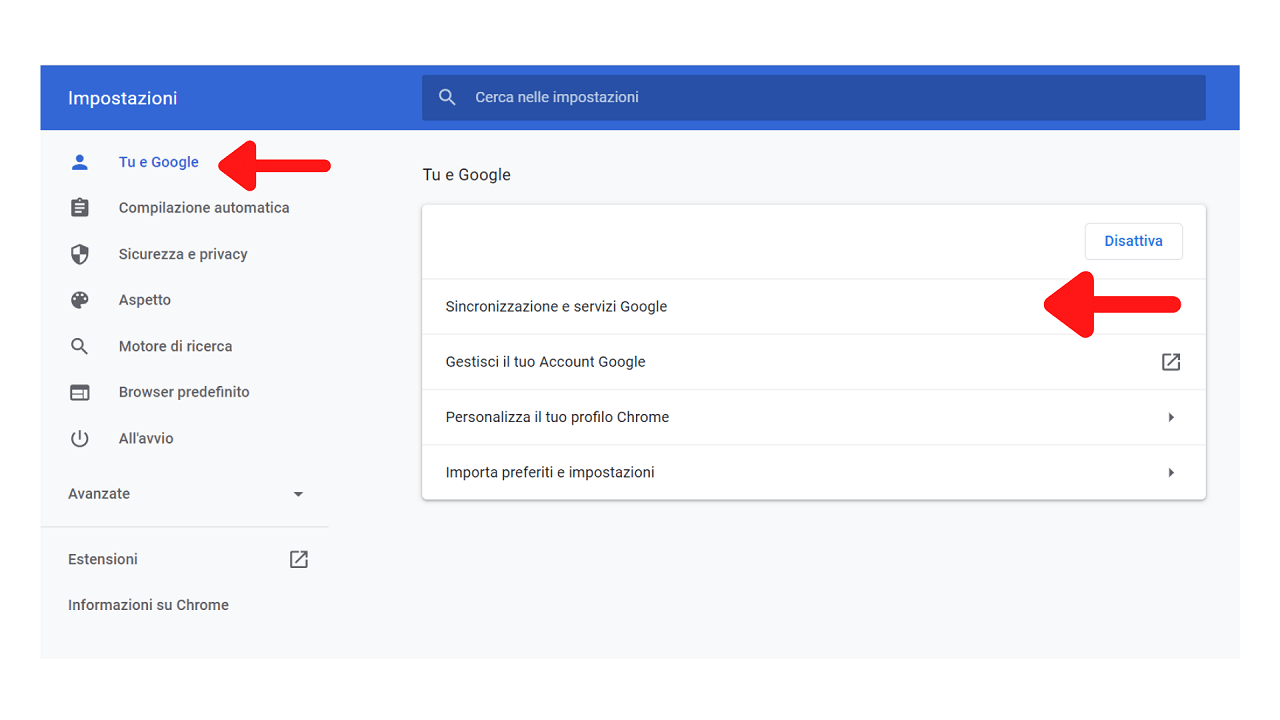Click the external link icon next to Estensioni
The height and width of the screenshot is (720, 1280).
tap(298, 559)
